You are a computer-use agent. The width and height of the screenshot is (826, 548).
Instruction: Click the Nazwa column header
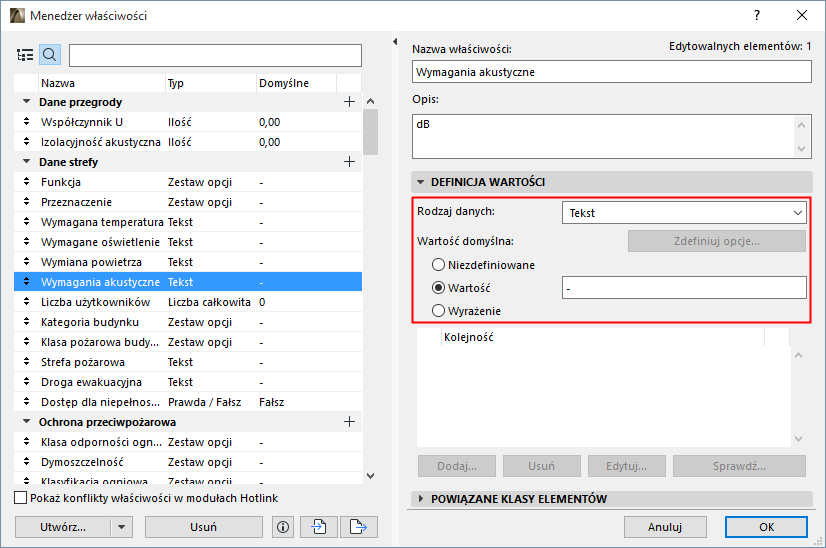pos(102,83)
